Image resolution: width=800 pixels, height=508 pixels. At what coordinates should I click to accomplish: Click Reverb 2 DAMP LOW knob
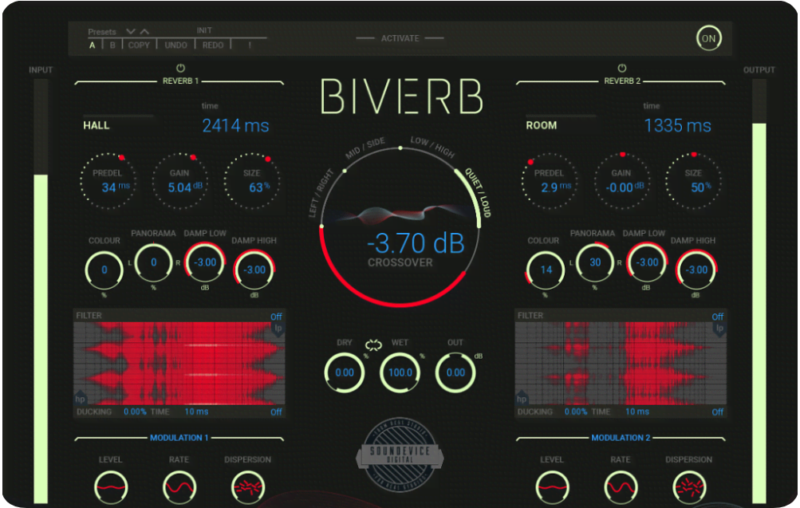(x=647, y=263)
